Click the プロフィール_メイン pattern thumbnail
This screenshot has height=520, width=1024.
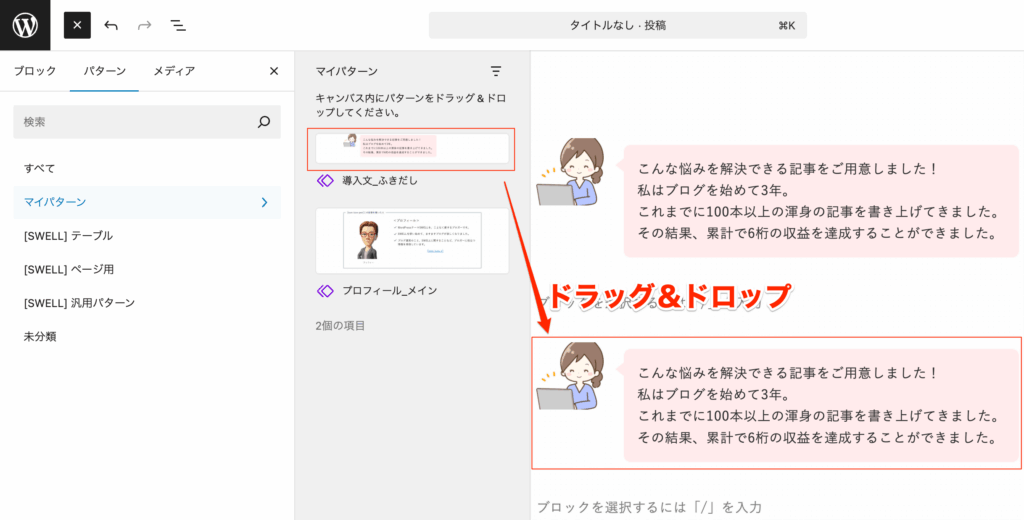(x=411, y=240)
